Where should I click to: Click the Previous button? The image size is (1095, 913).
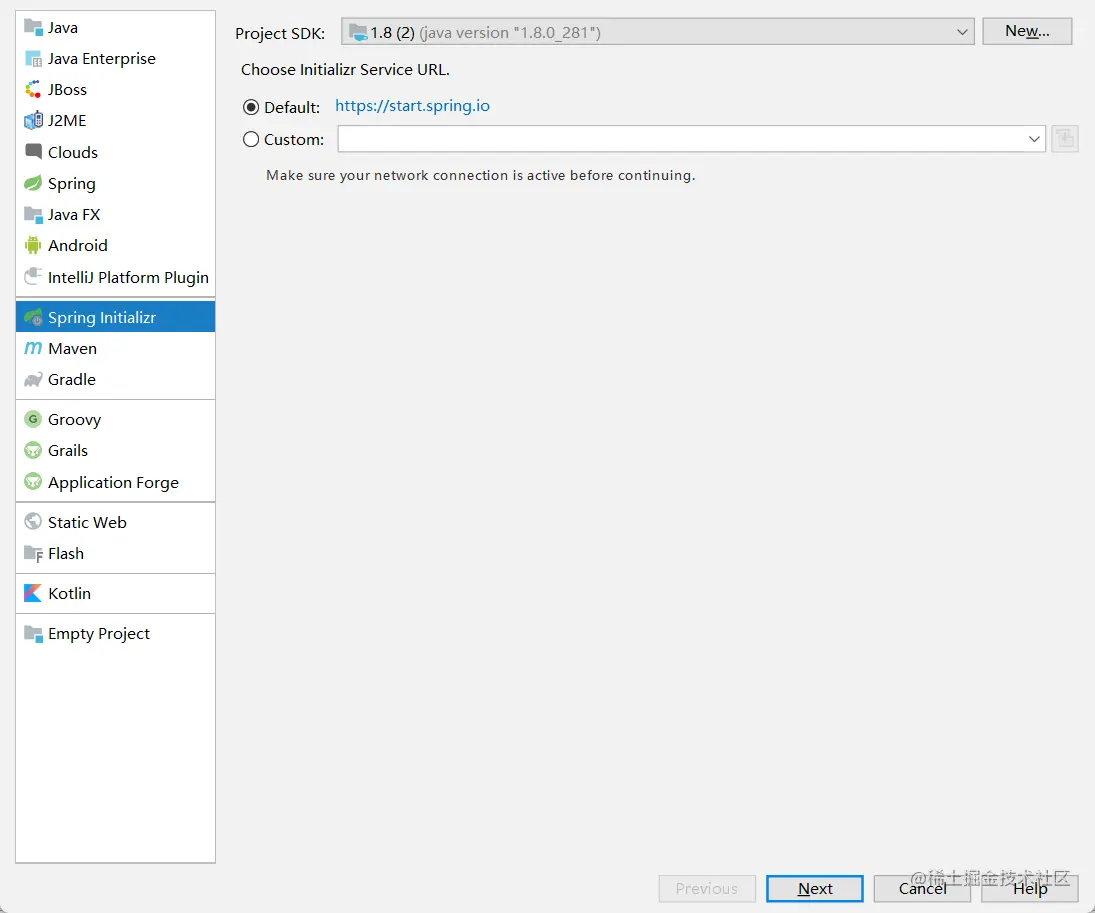707,889
